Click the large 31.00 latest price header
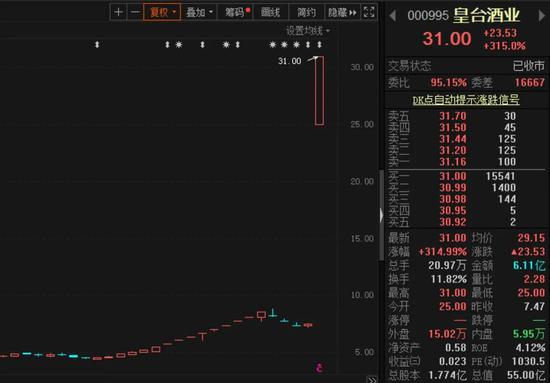The image size is (550, 383). click(x=447, y=39)
